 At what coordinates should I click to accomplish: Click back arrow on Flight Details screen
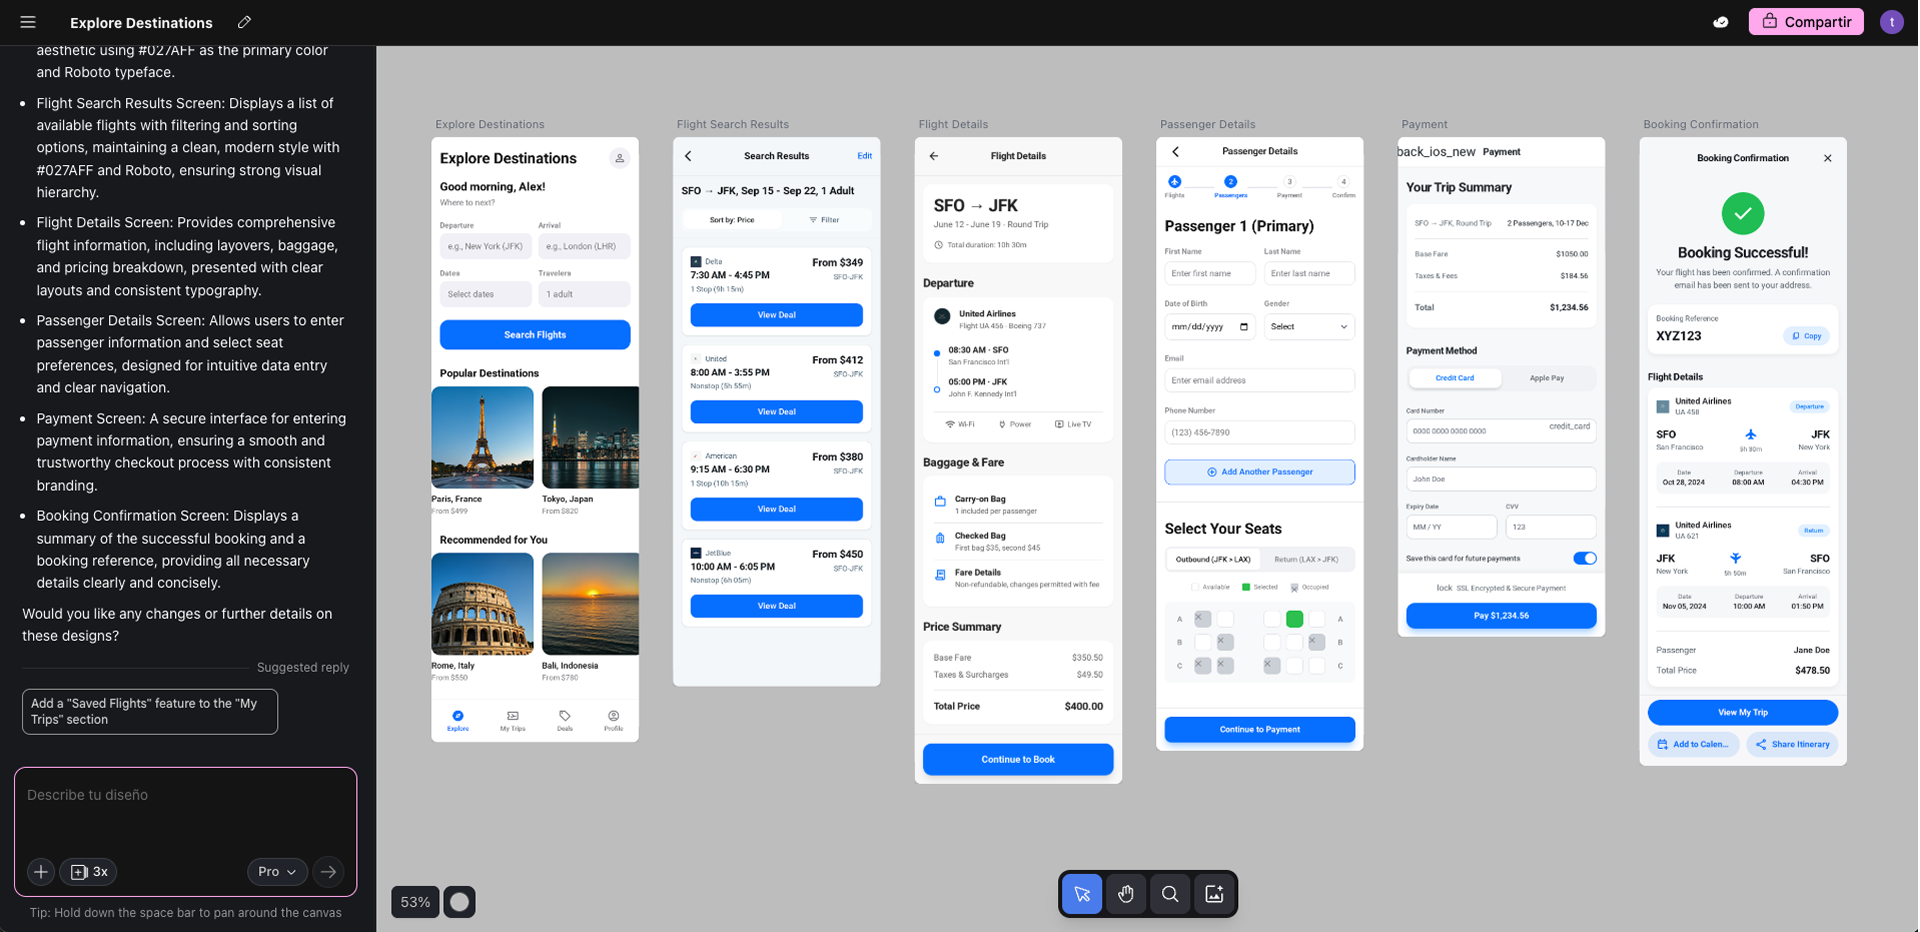[934, 156]
